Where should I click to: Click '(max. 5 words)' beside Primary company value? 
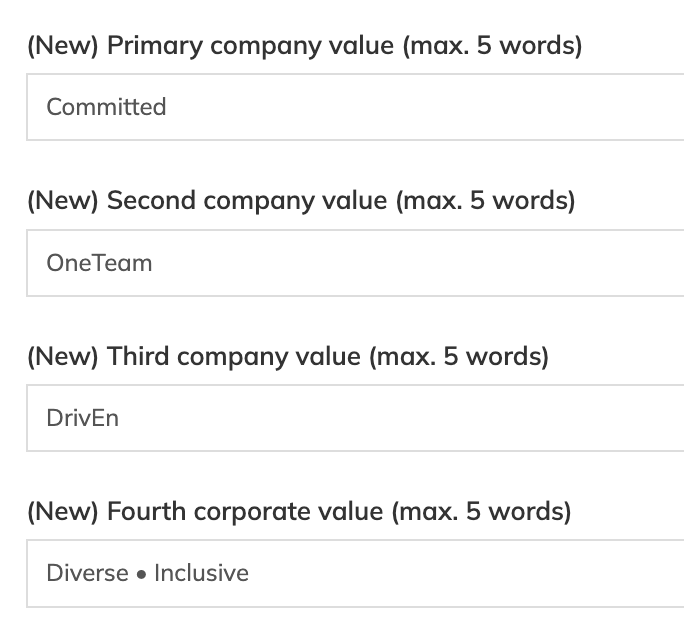tap(492, 46)
